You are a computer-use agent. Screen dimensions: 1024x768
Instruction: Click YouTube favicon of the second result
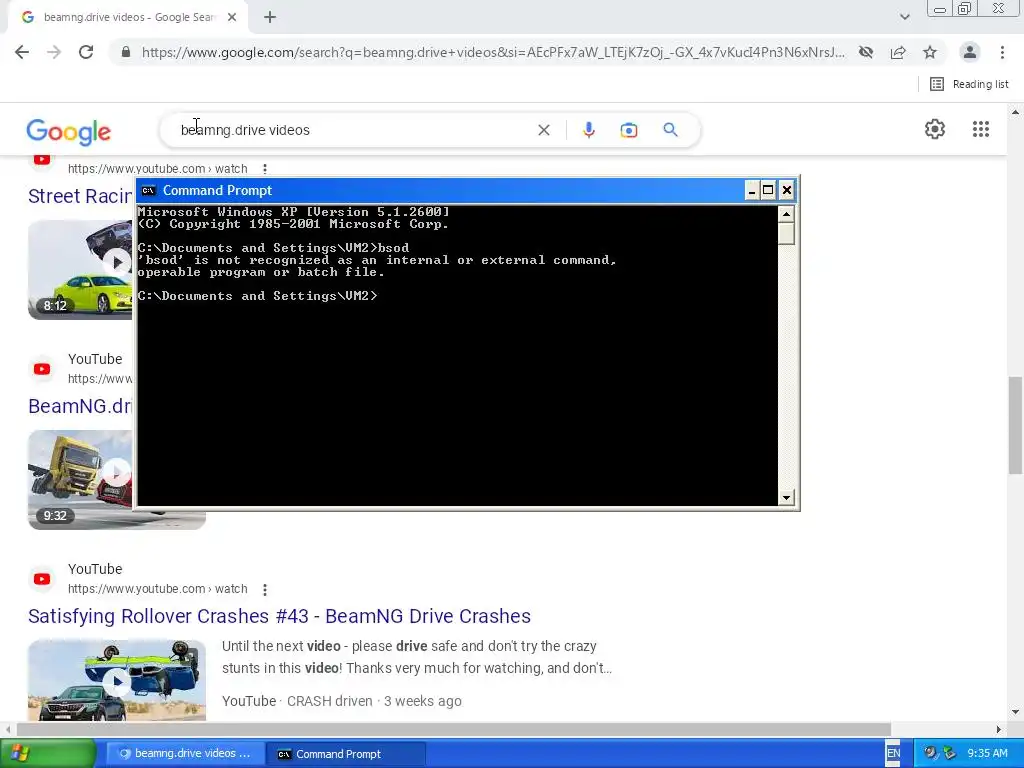pos(42,369)
